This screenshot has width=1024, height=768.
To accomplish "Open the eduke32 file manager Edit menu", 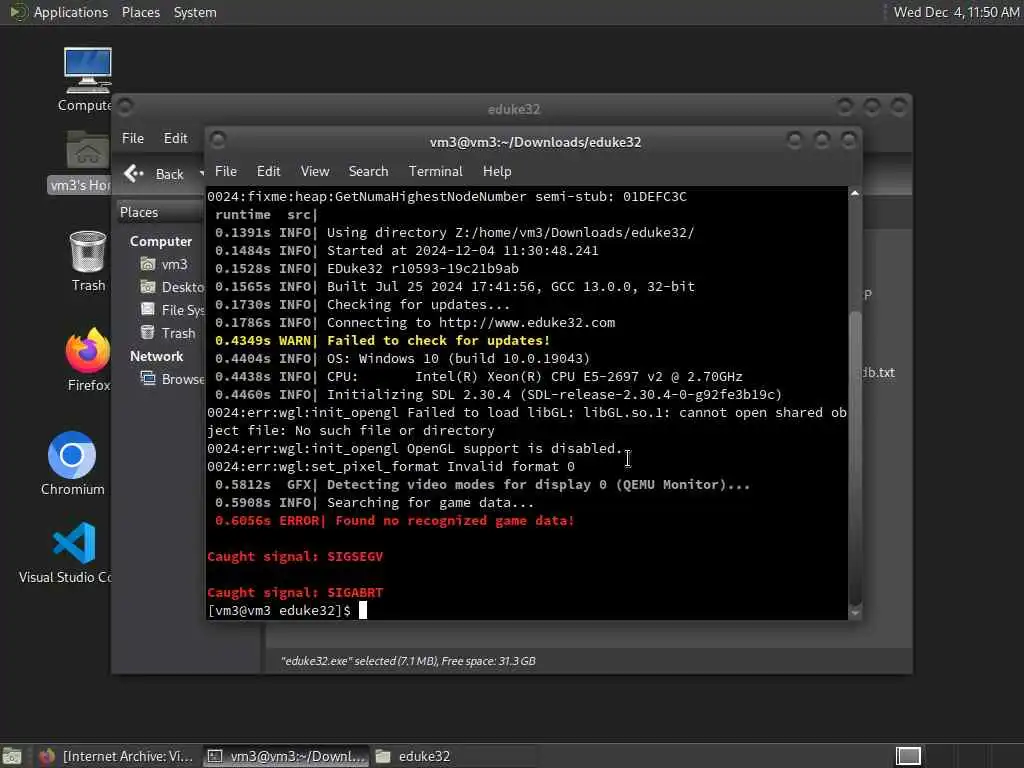I will pyautogui.click(x=175, y=138).
